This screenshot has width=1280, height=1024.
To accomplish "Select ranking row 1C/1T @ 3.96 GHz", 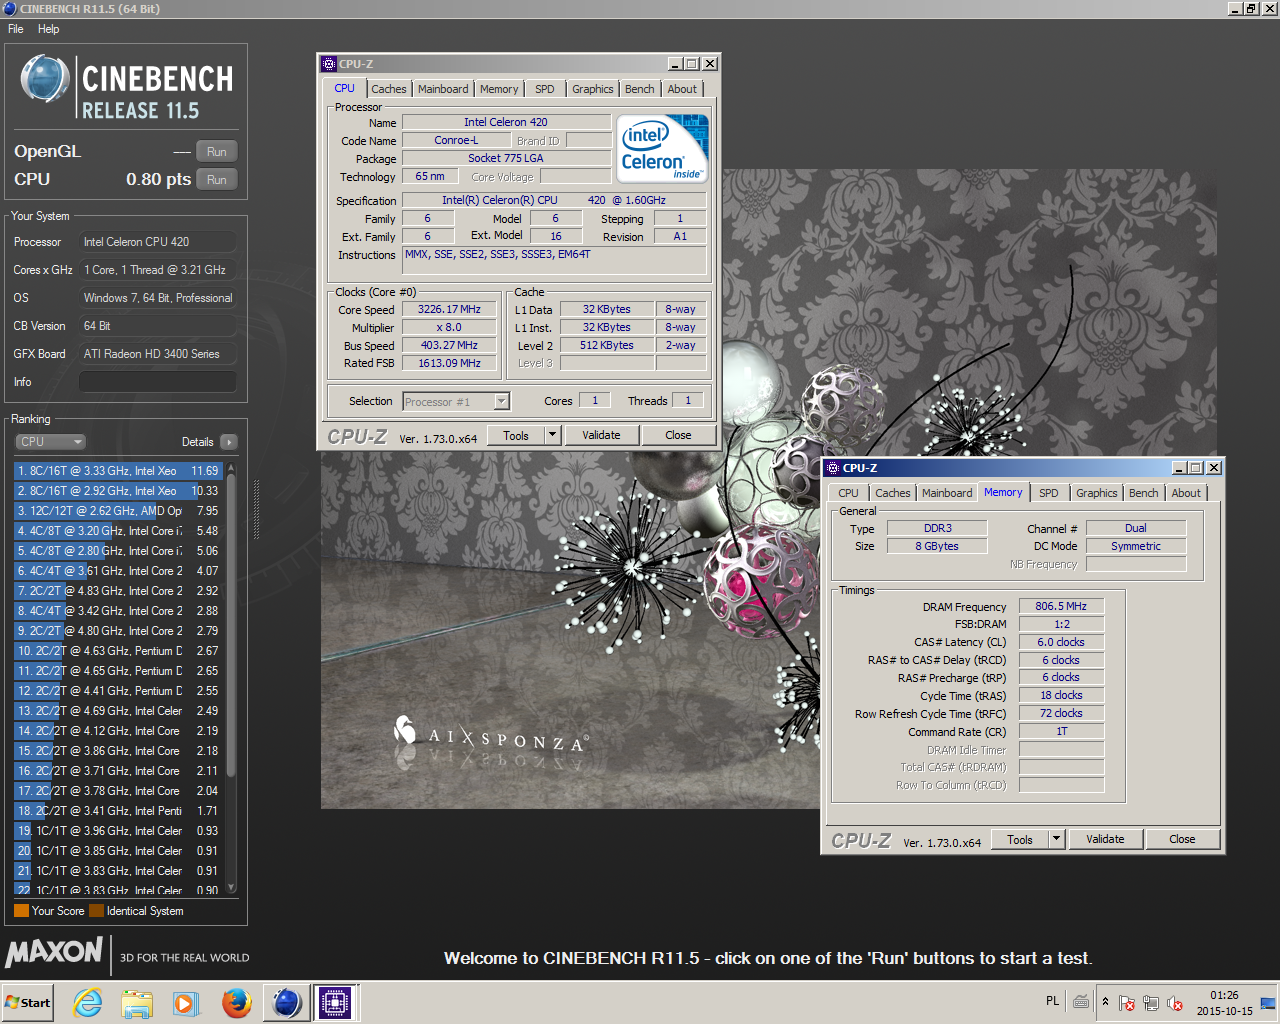I will (x=118, y=830).
